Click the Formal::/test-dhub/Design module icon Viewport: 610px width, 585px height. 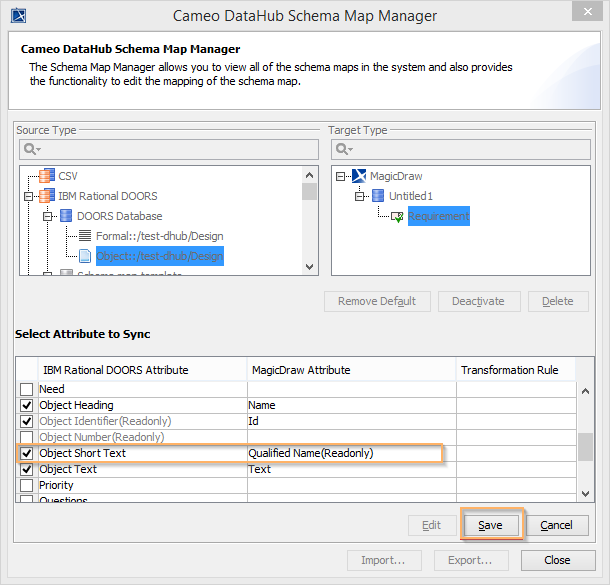click(85, 236)
